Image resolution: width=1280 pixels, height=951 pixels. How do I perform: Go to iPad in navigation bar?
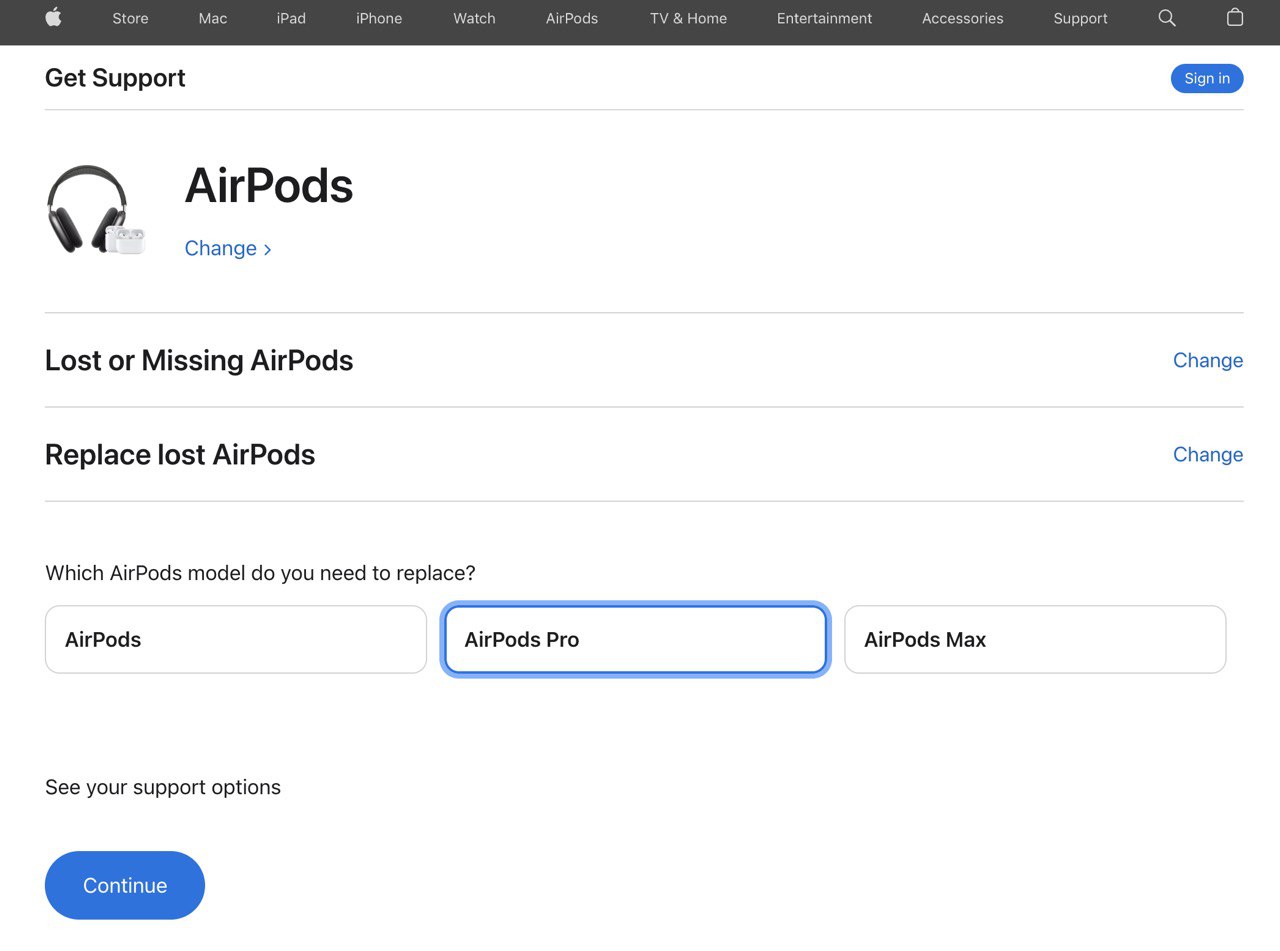click(291, 18)
